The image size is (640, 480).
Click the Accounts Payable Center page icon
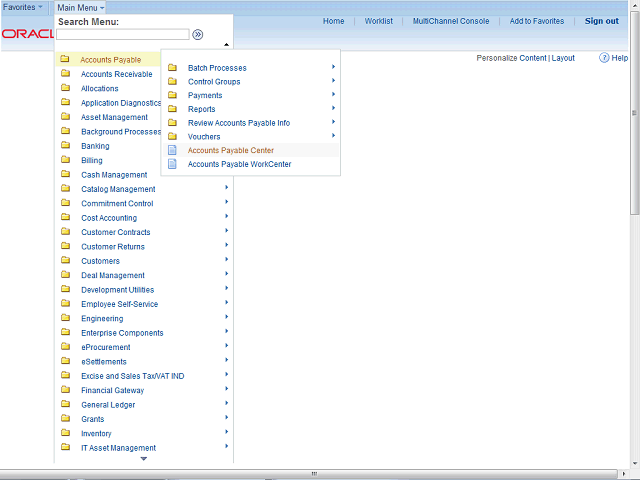172,150
